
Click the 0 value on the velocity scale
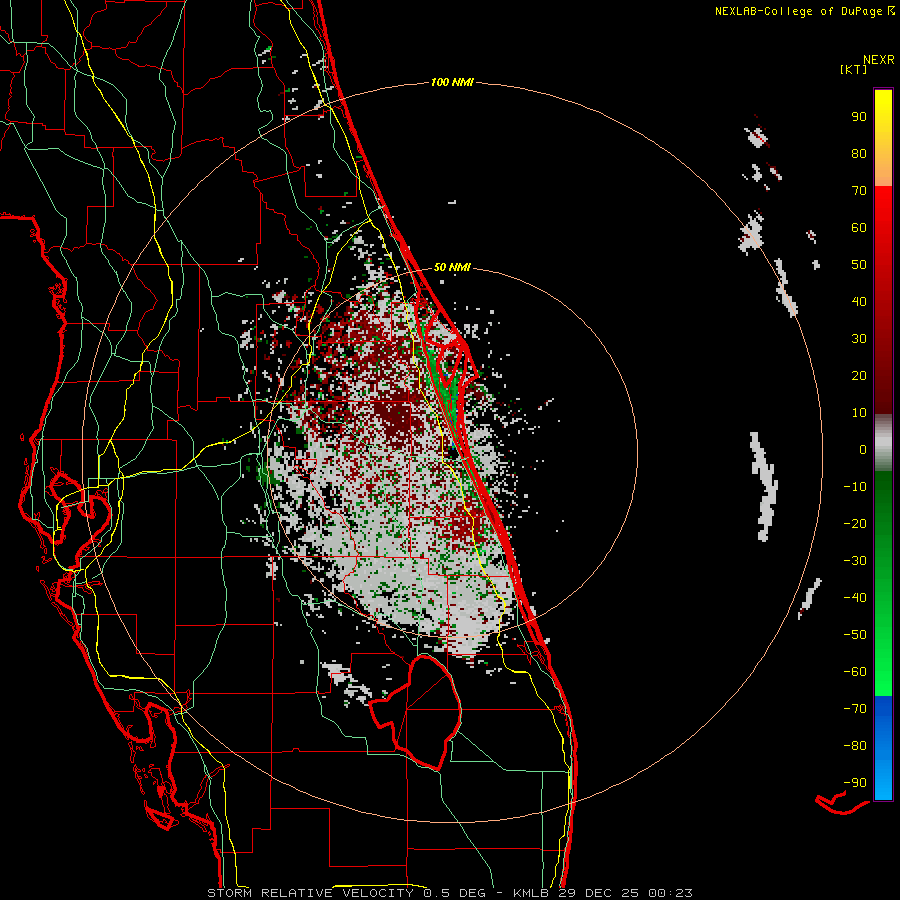[863, 449]
